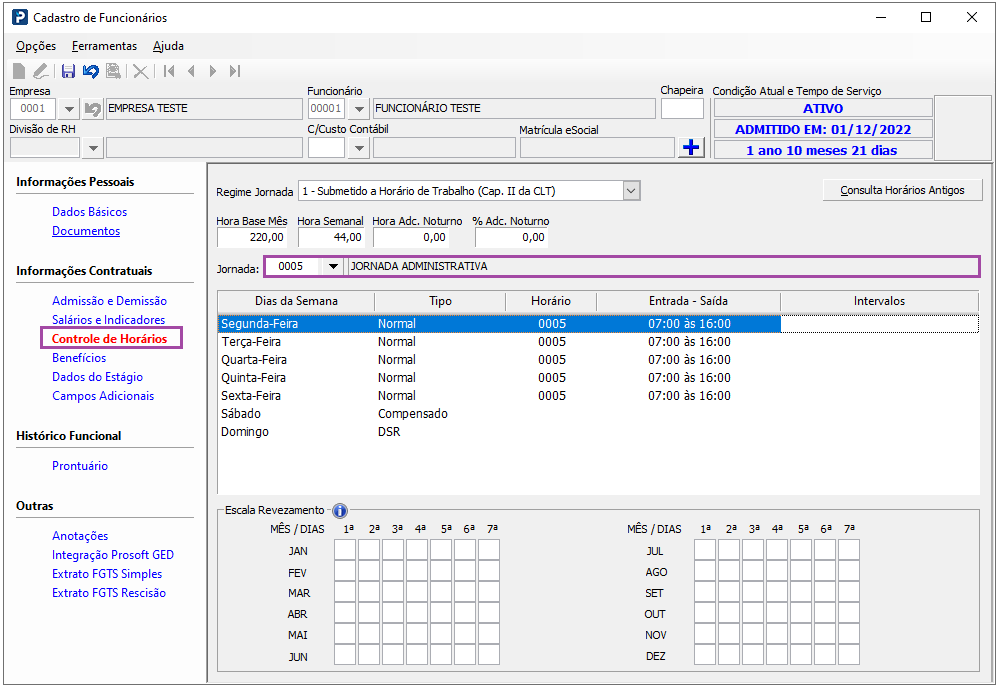Open the Empresa code dropdown

69,109
